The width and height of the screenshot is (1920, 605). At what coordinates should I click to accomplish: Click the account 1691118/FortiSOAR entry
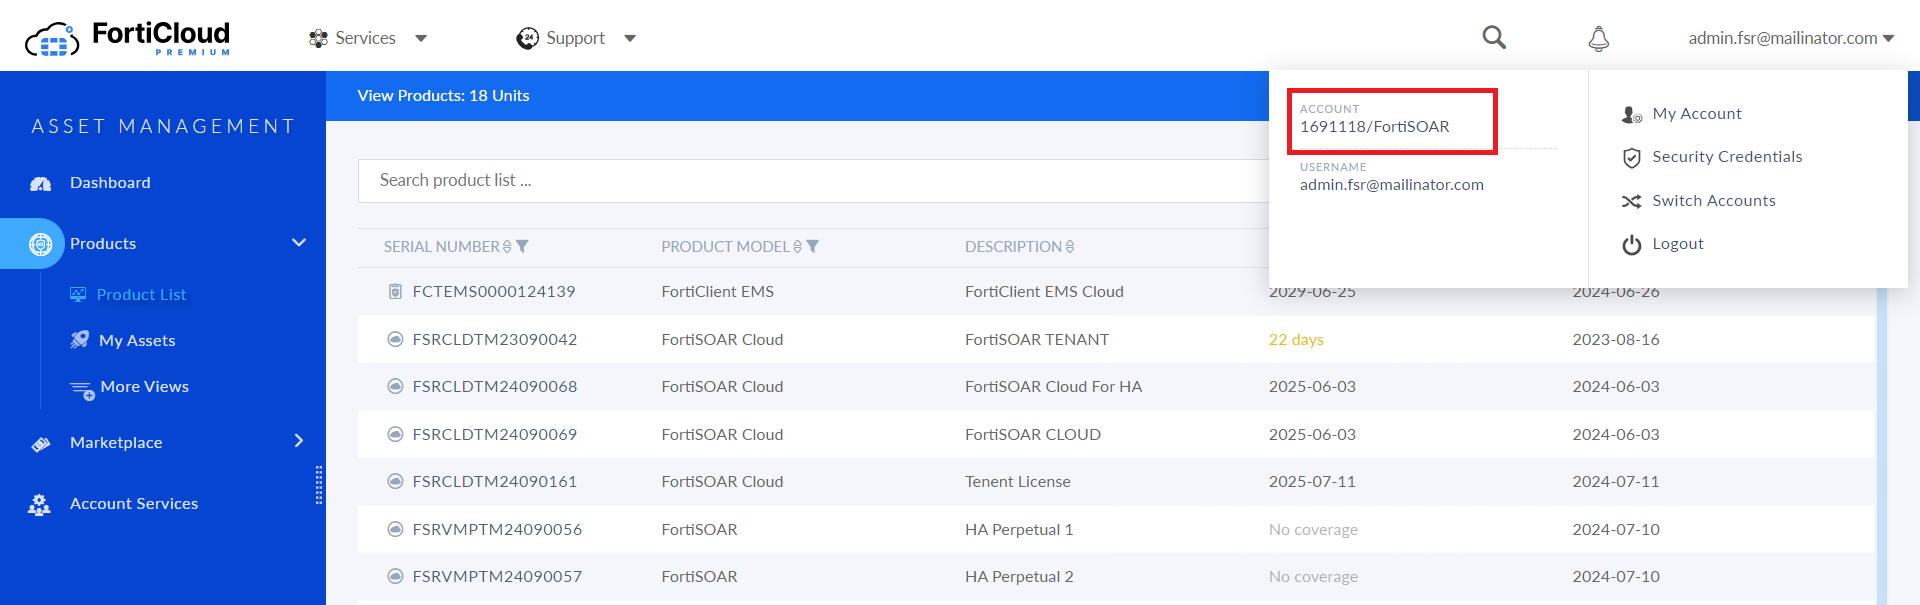[1374, 127]
